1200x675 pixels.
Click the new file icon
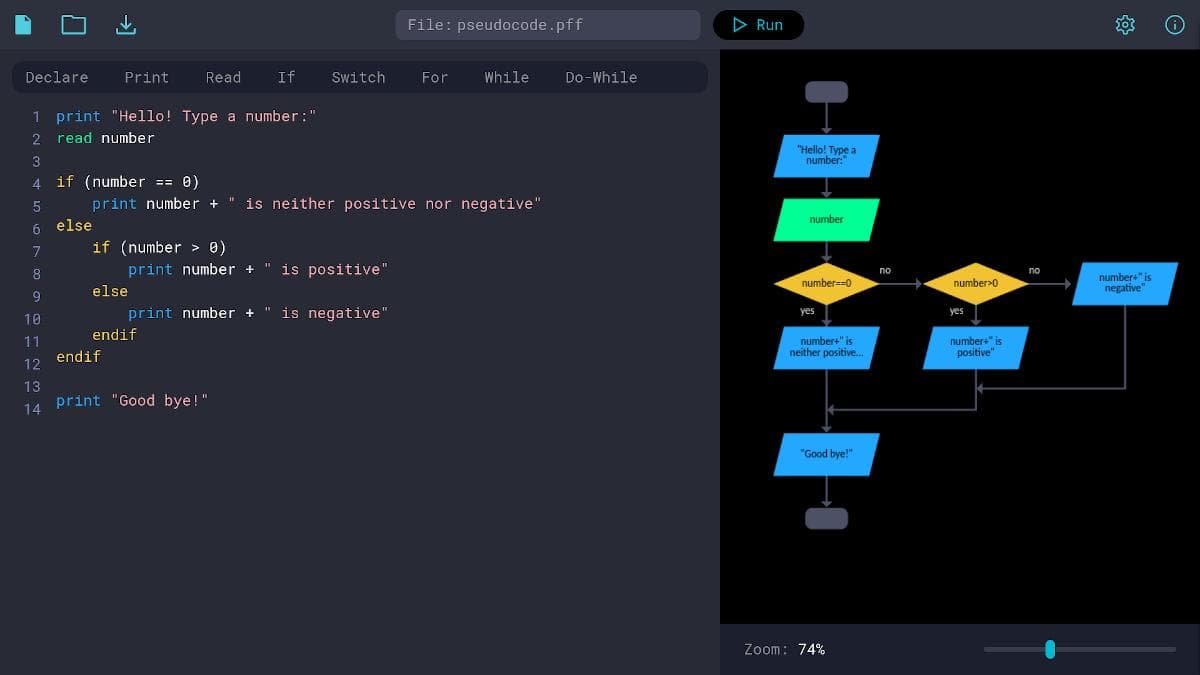click(23, 25)
